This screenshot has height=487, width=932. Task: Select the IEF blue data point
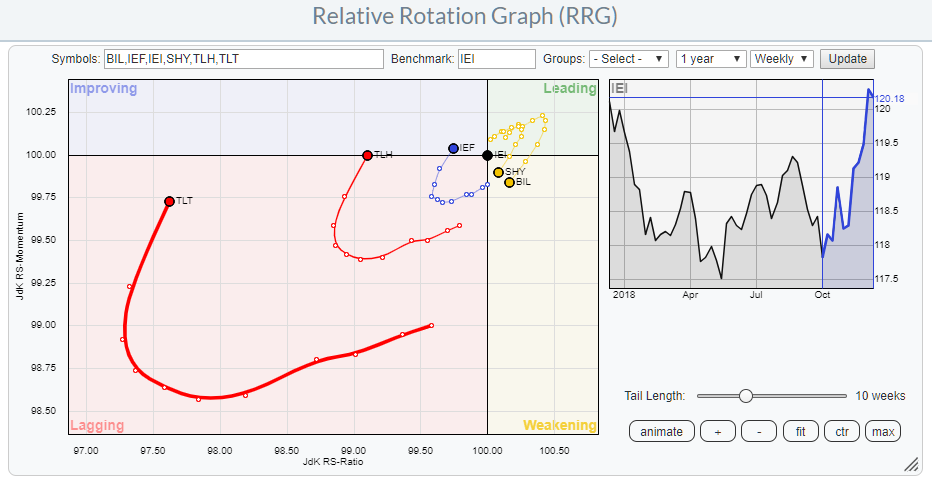tap(453, 148)
